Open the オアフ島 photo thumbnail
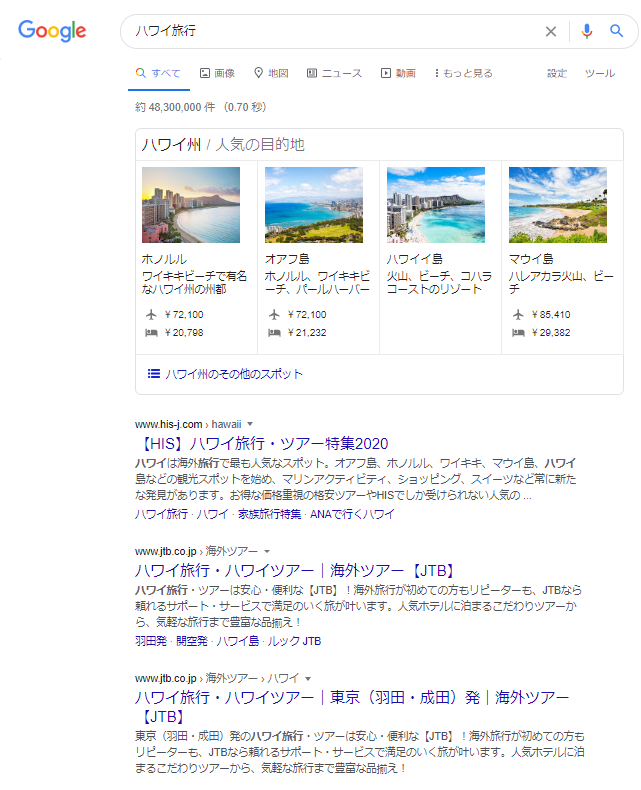The height and width of the screenshot is (790, 641). click(x=314, y=205)
